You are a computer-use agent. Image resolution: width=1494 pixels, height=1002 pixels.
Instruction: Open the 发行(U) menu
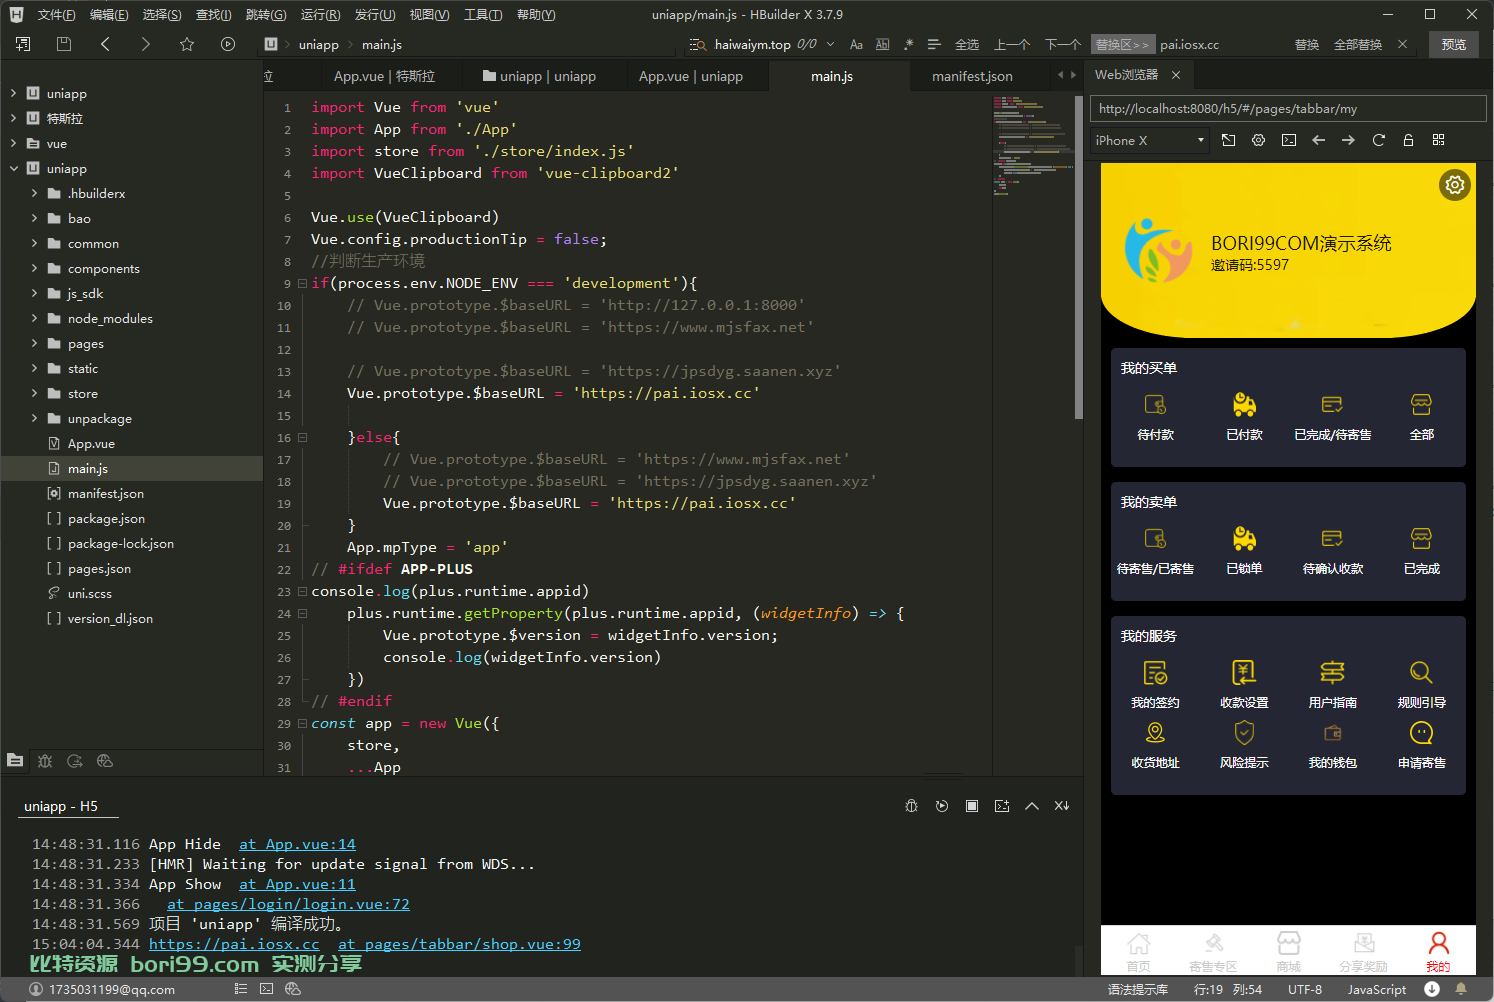tap(375, 15)
